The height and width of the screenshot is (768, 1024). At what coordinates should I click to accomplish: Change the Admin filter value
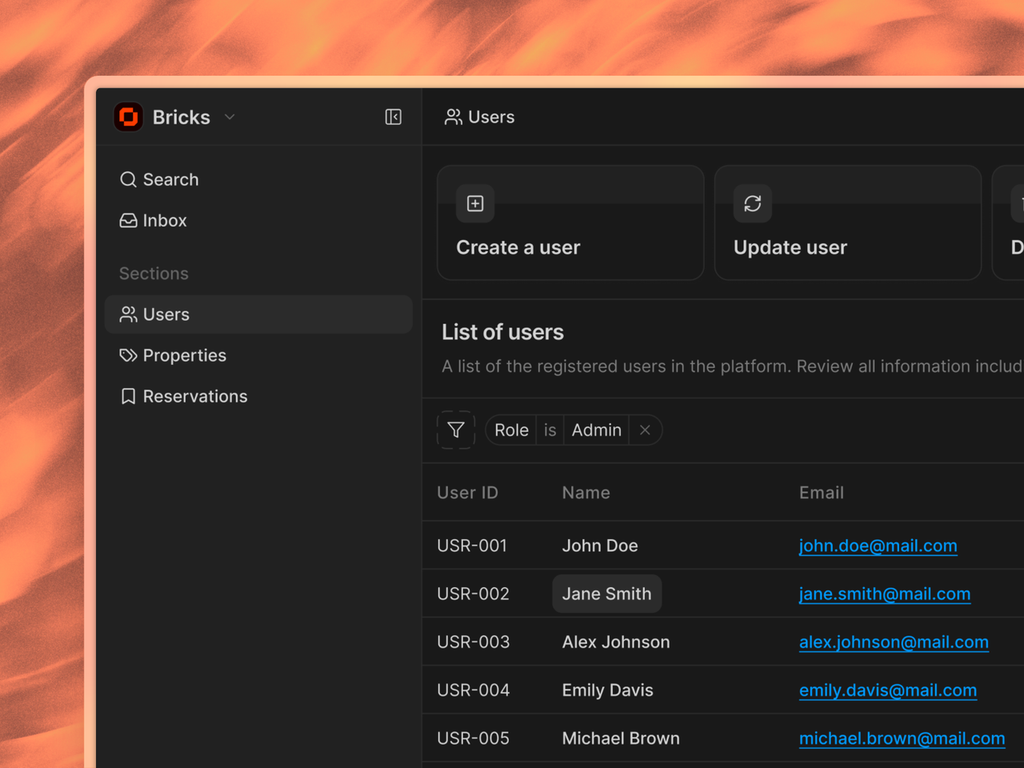[x=596, y=430]
